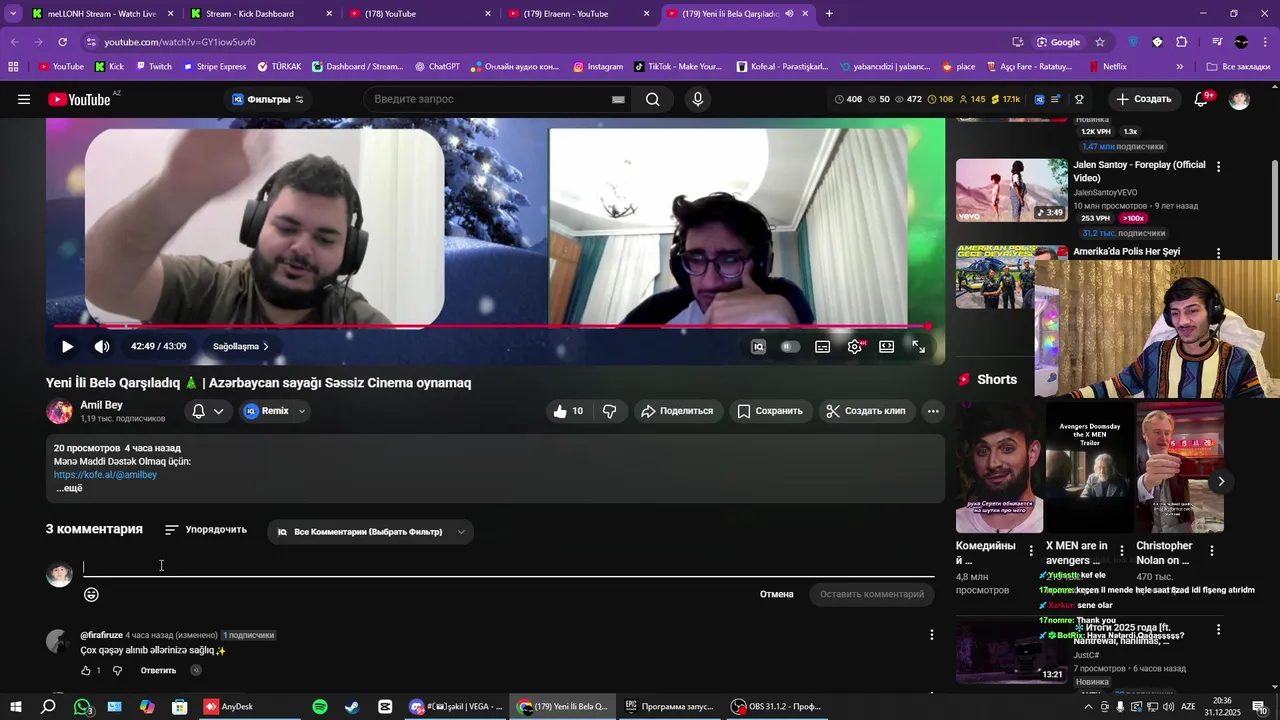Open subscription notification bell dropdown
This screenshot has width=1280, height=720.
[208, 411]
